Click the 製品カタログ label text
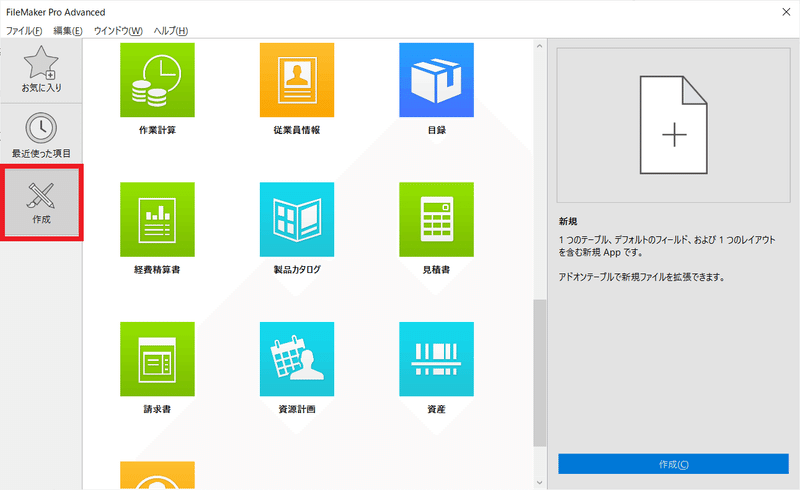This screenshot has height=490, width=800. 297,270
